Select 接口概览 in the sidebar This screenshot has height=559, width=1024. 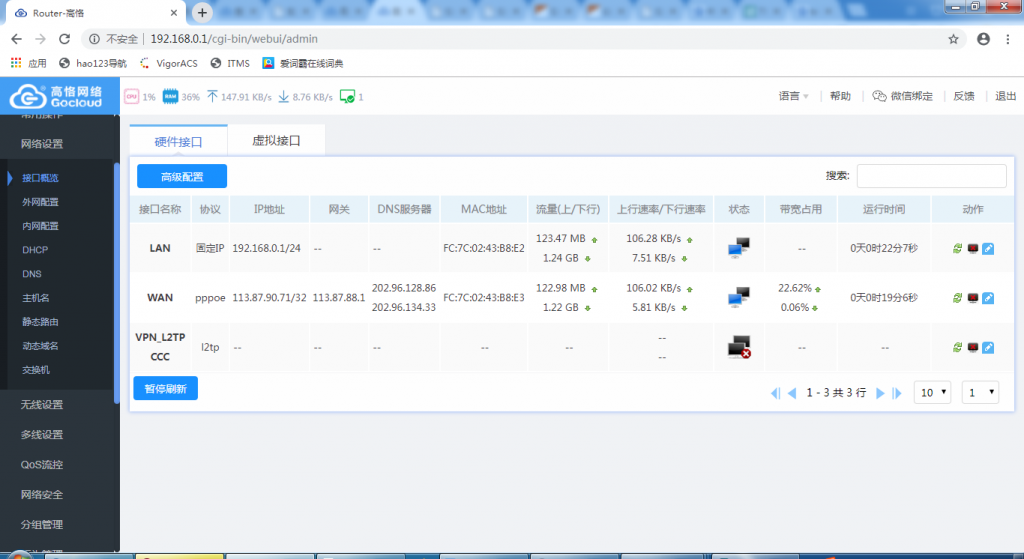pos(40,178)
